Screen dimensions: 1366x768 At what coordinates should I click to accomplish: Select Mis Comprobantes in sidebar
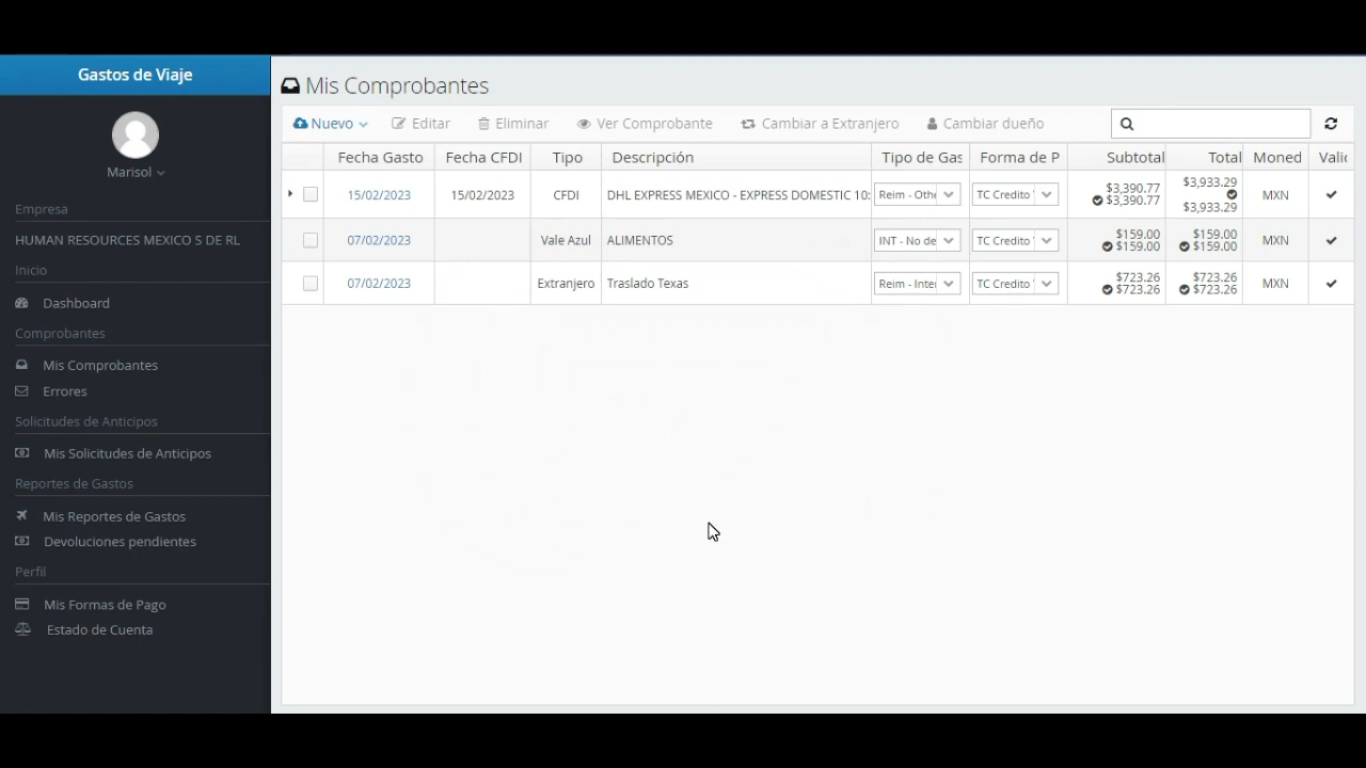[100, 365]
